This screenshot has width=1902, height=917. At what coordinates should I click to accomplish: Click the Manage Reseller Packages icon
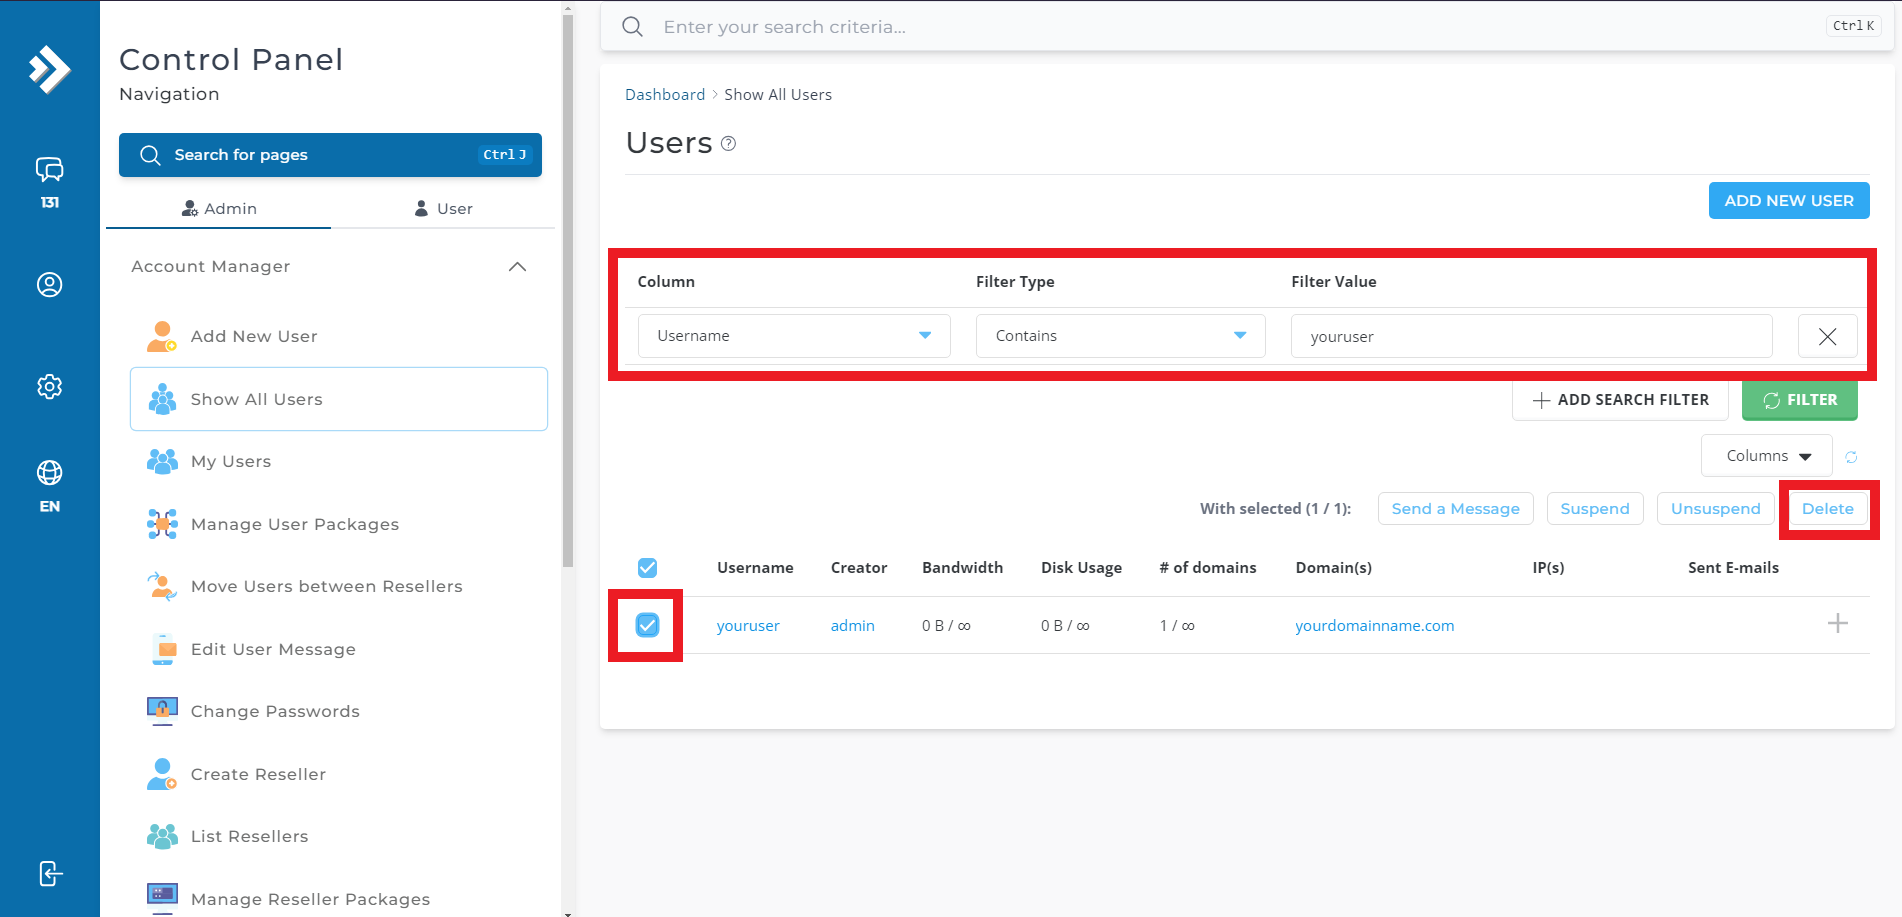(161, 898)
